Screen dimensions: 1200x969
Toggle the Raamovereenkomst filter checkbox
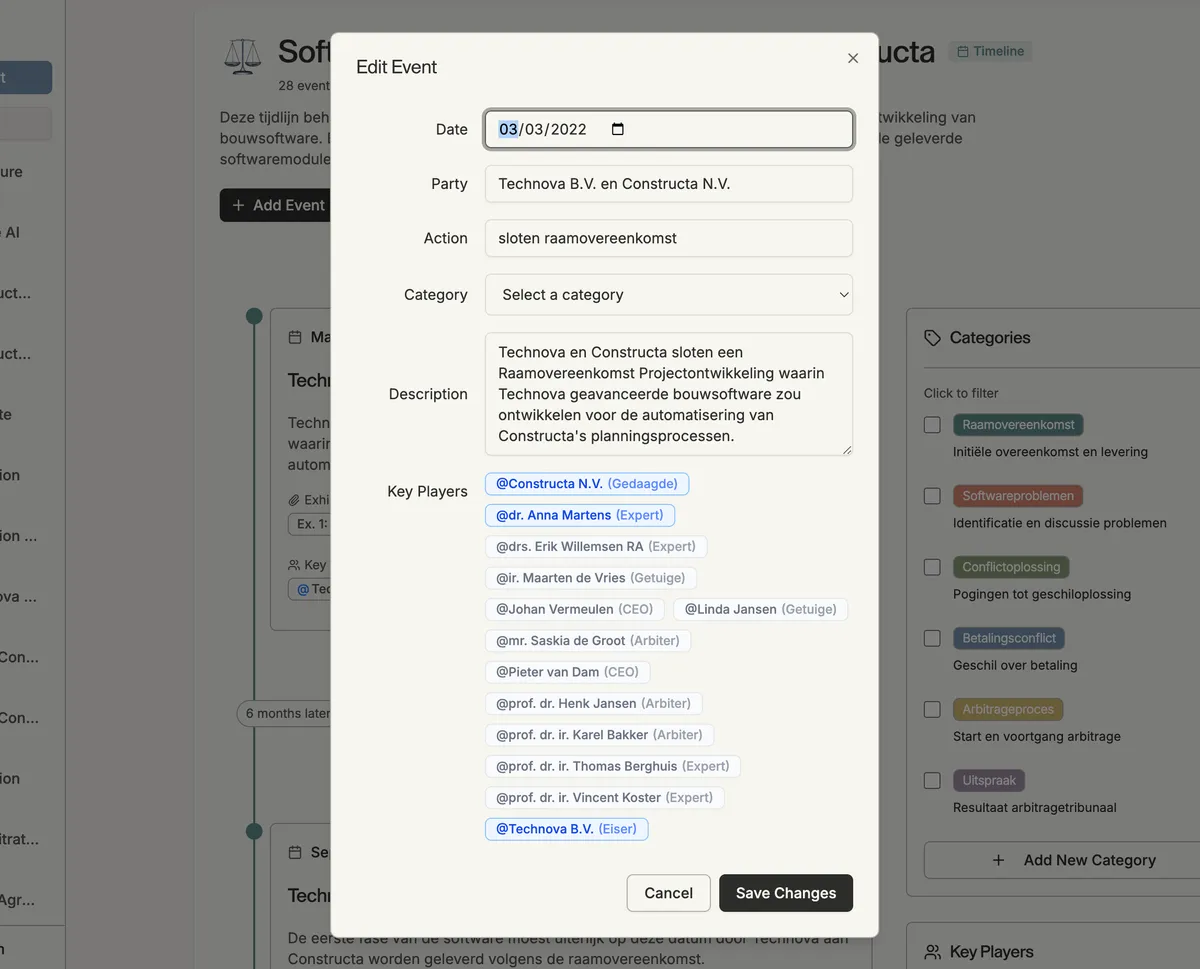click(932, 425)
